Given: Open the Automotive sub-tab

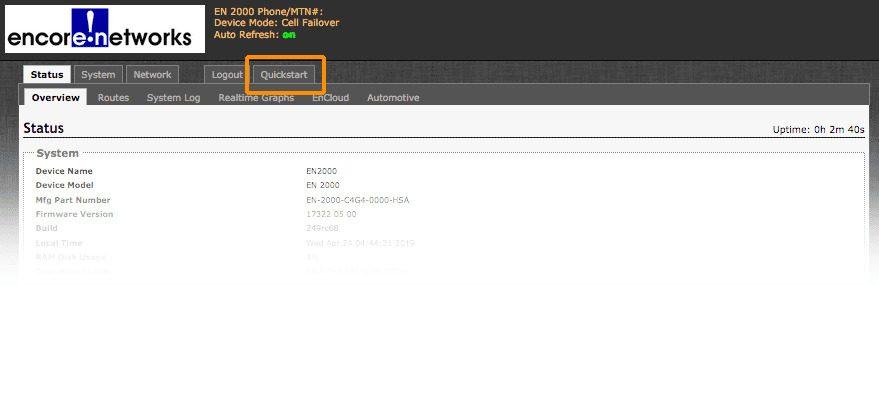Looking at the screenshot, I should [x=393, y=97].
